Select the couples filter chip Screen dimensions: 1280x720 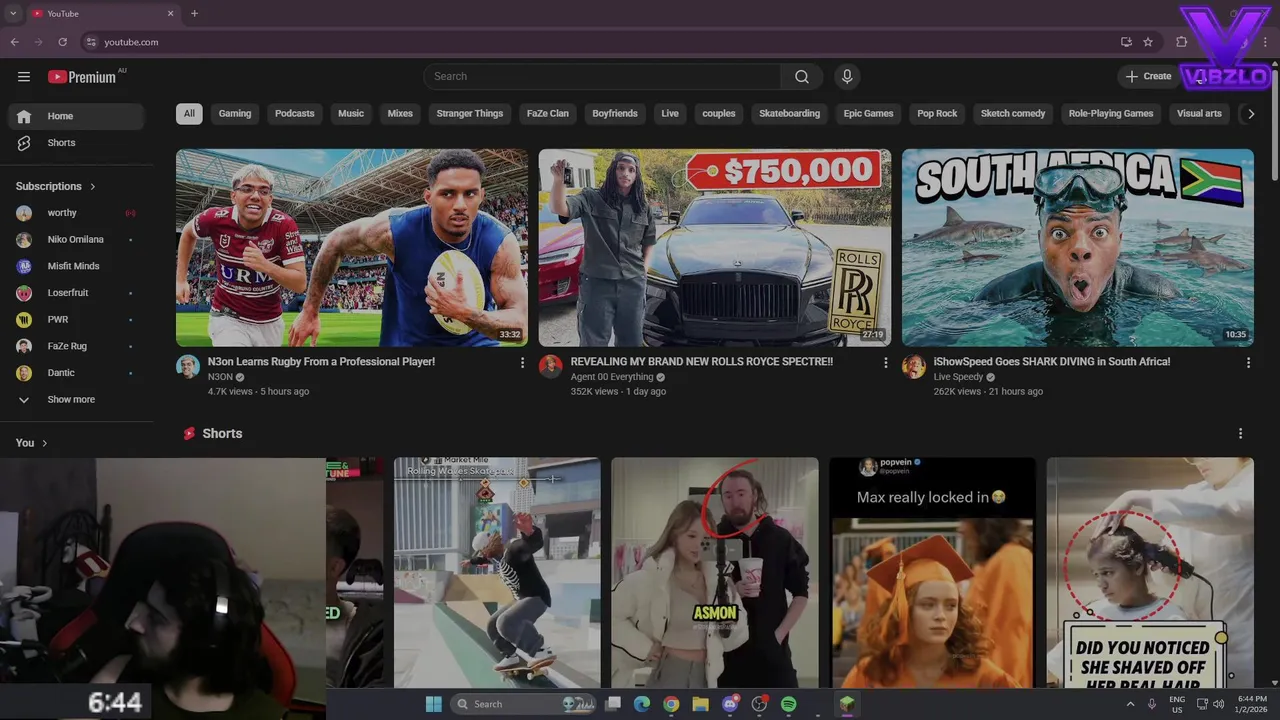(719, 114)
